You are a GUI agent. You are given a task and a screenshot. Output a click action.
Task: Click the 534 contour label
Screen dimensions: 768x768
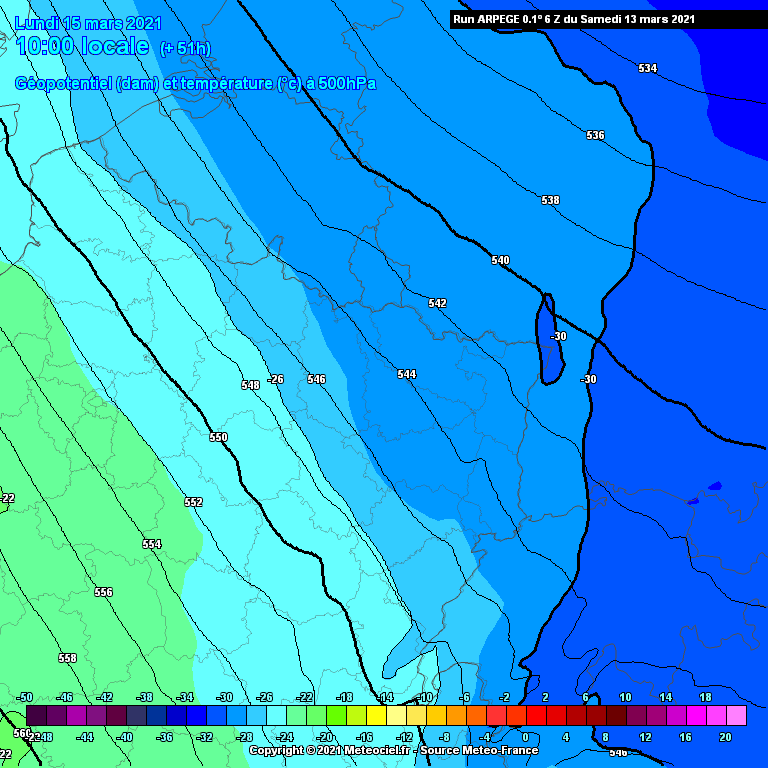[648, 68]
